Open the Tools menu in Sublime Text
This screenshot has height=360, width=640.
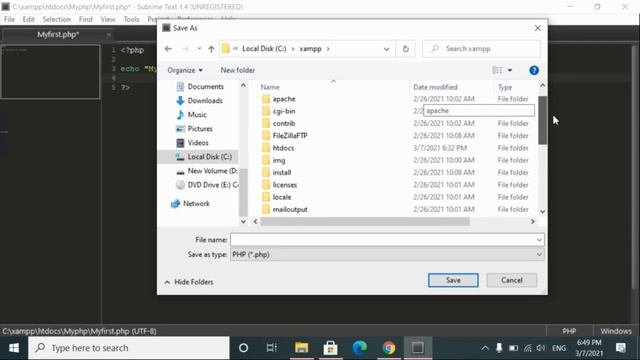131,19
